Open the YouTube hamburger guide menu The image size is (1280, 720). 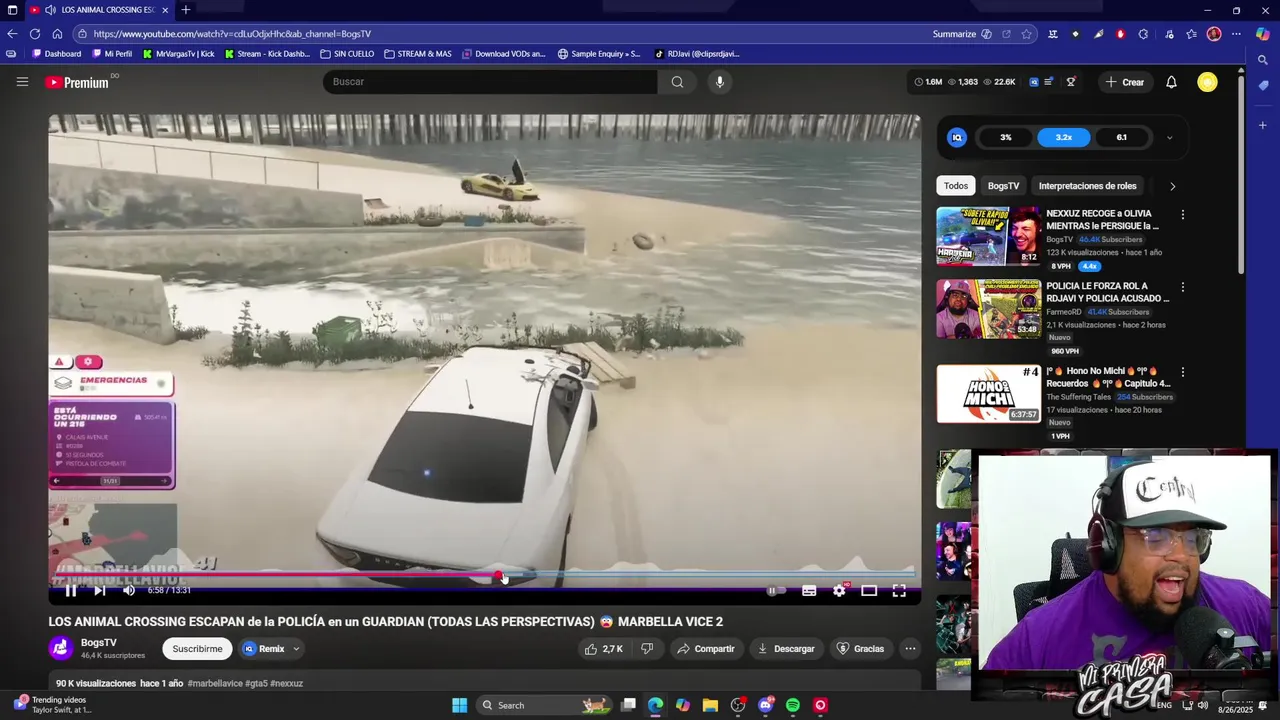click(x=22, y=82)
